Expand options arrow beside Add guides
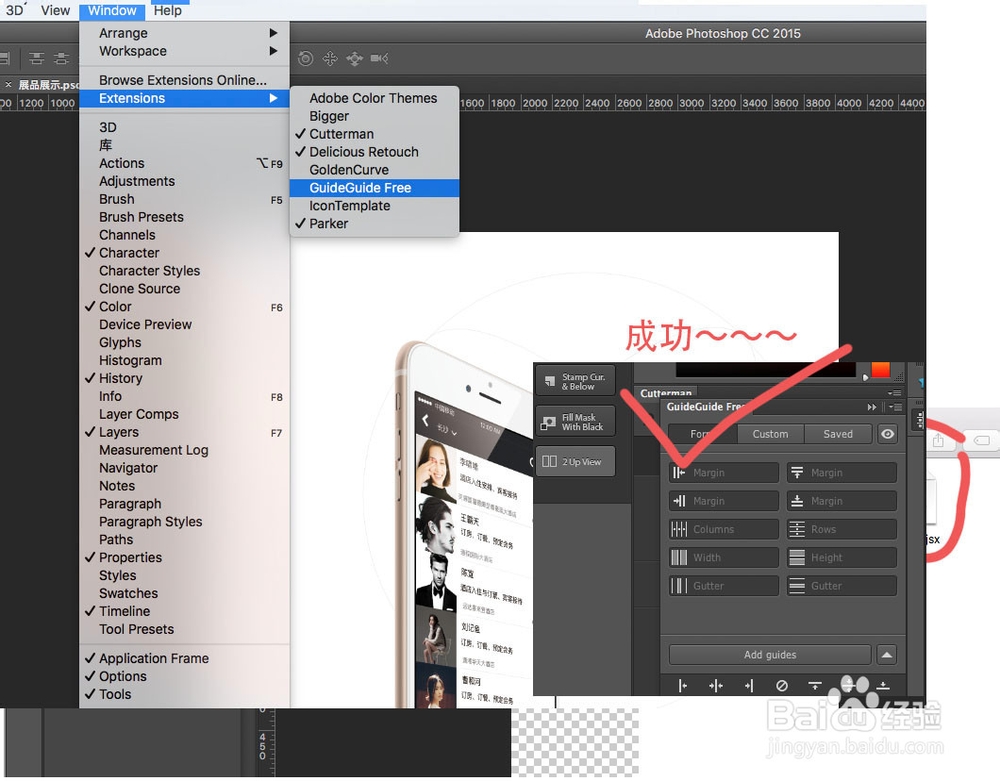This screenshot has width=1000, height=781. click(x=887, y=655)
